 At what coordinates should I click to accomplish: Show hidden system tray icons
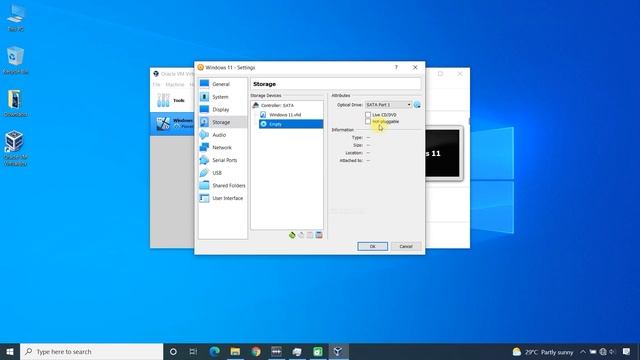[583, 352]
